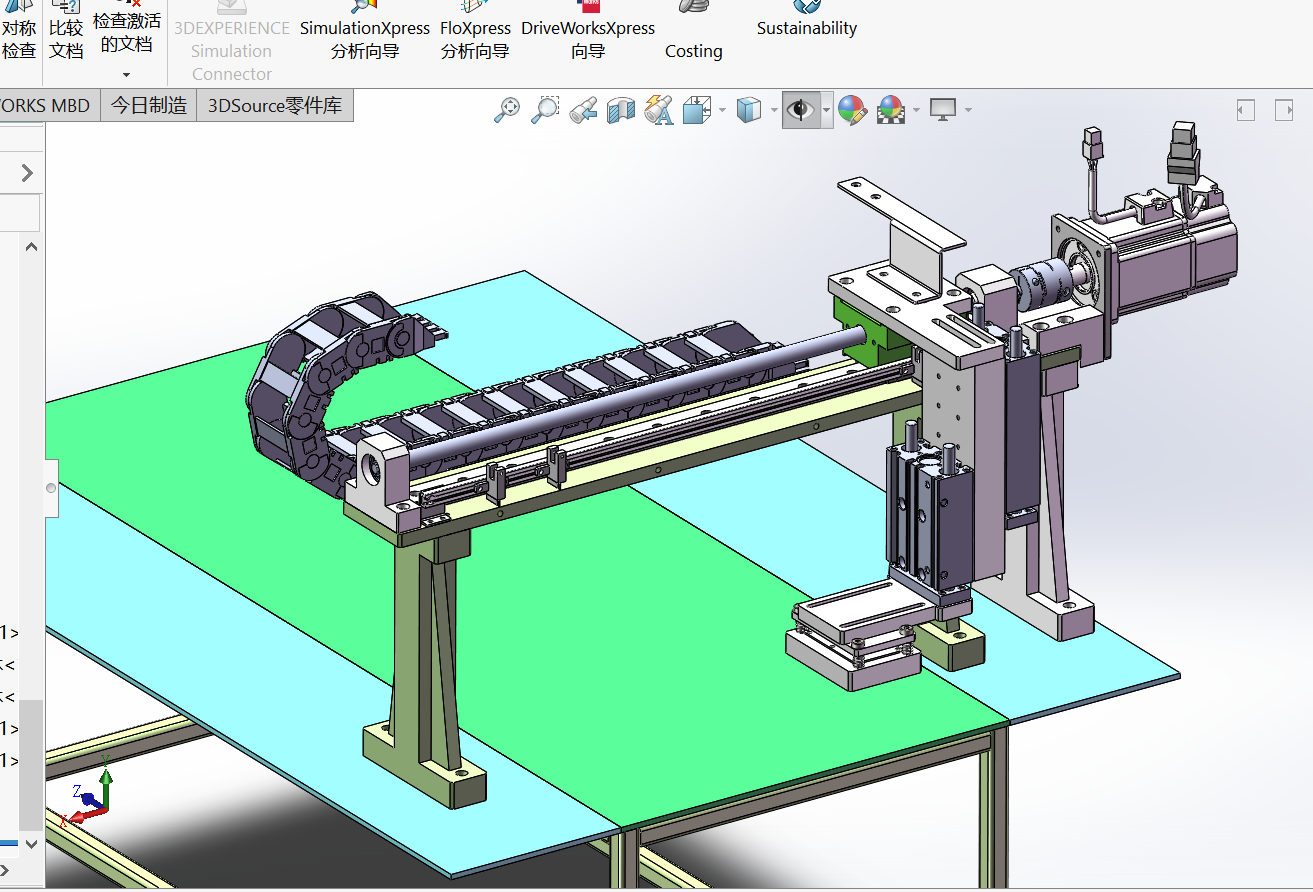Image resolution: width=1313 pixels, height=892 pixels.
Task: Open the 3DSource零件库 tab
Action: click(275, 105)
